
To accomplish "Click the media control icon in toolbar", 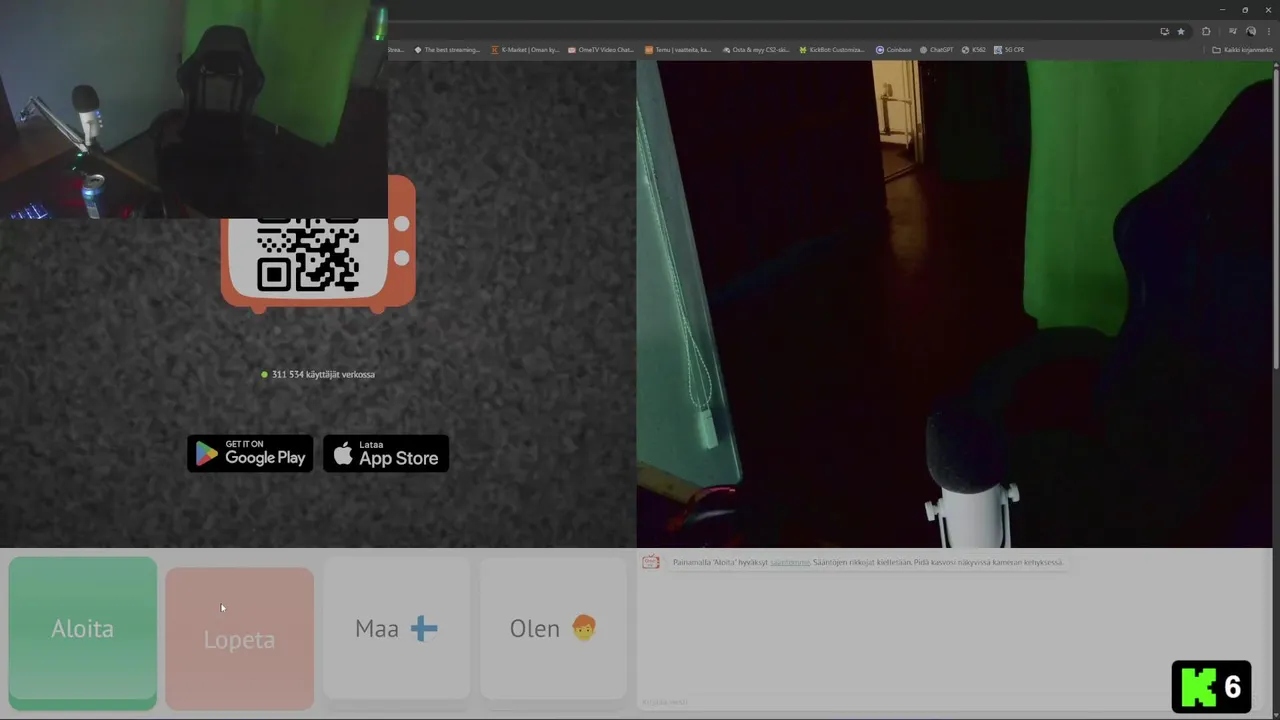I will (x=1232, y=31).
